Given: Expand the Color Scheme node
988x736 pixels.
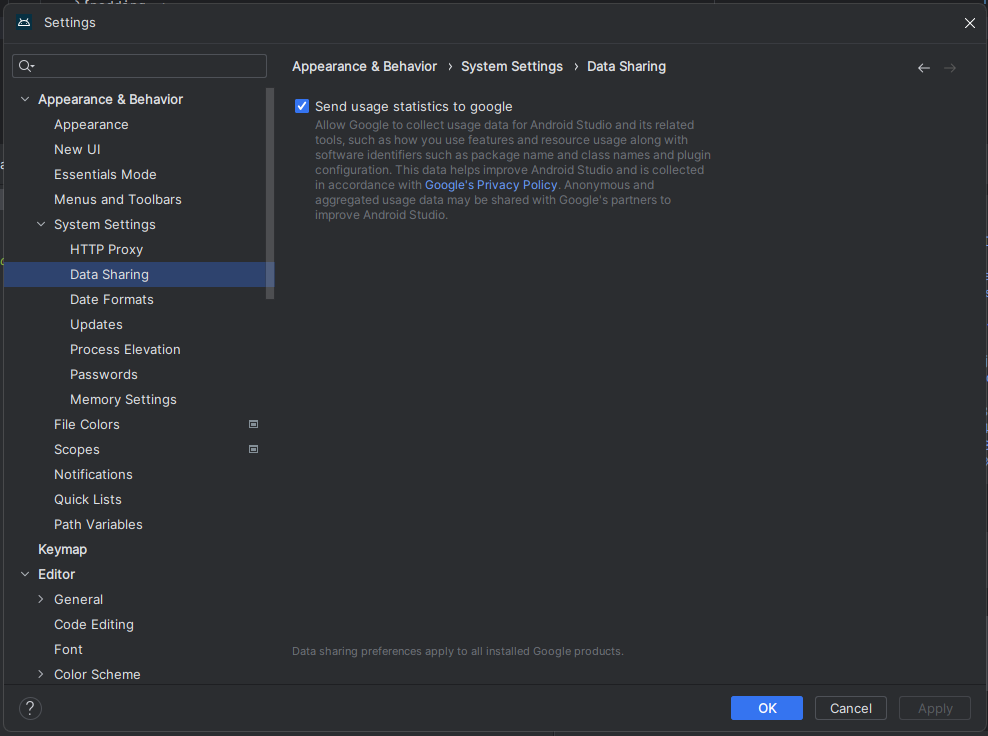Looking at the screenshot, I should [41, 674].
